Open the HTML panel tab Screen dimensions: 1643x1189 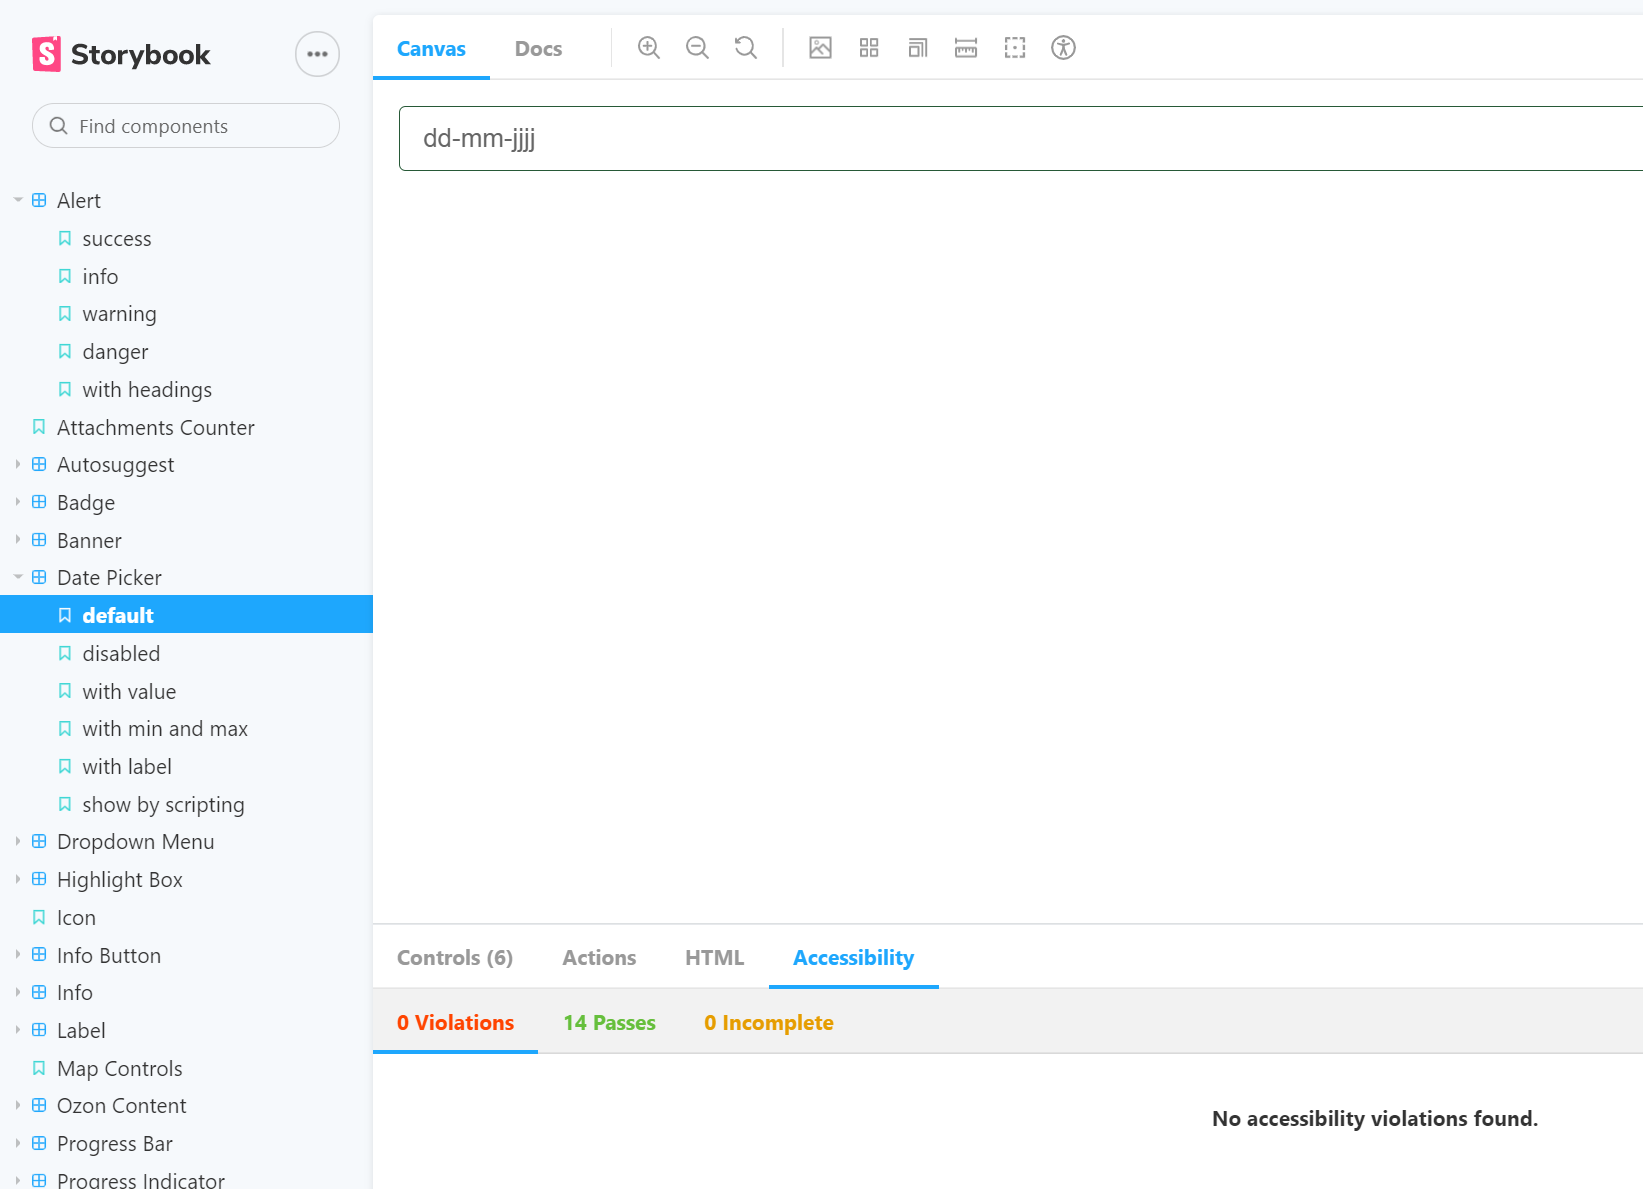[714, 957]
